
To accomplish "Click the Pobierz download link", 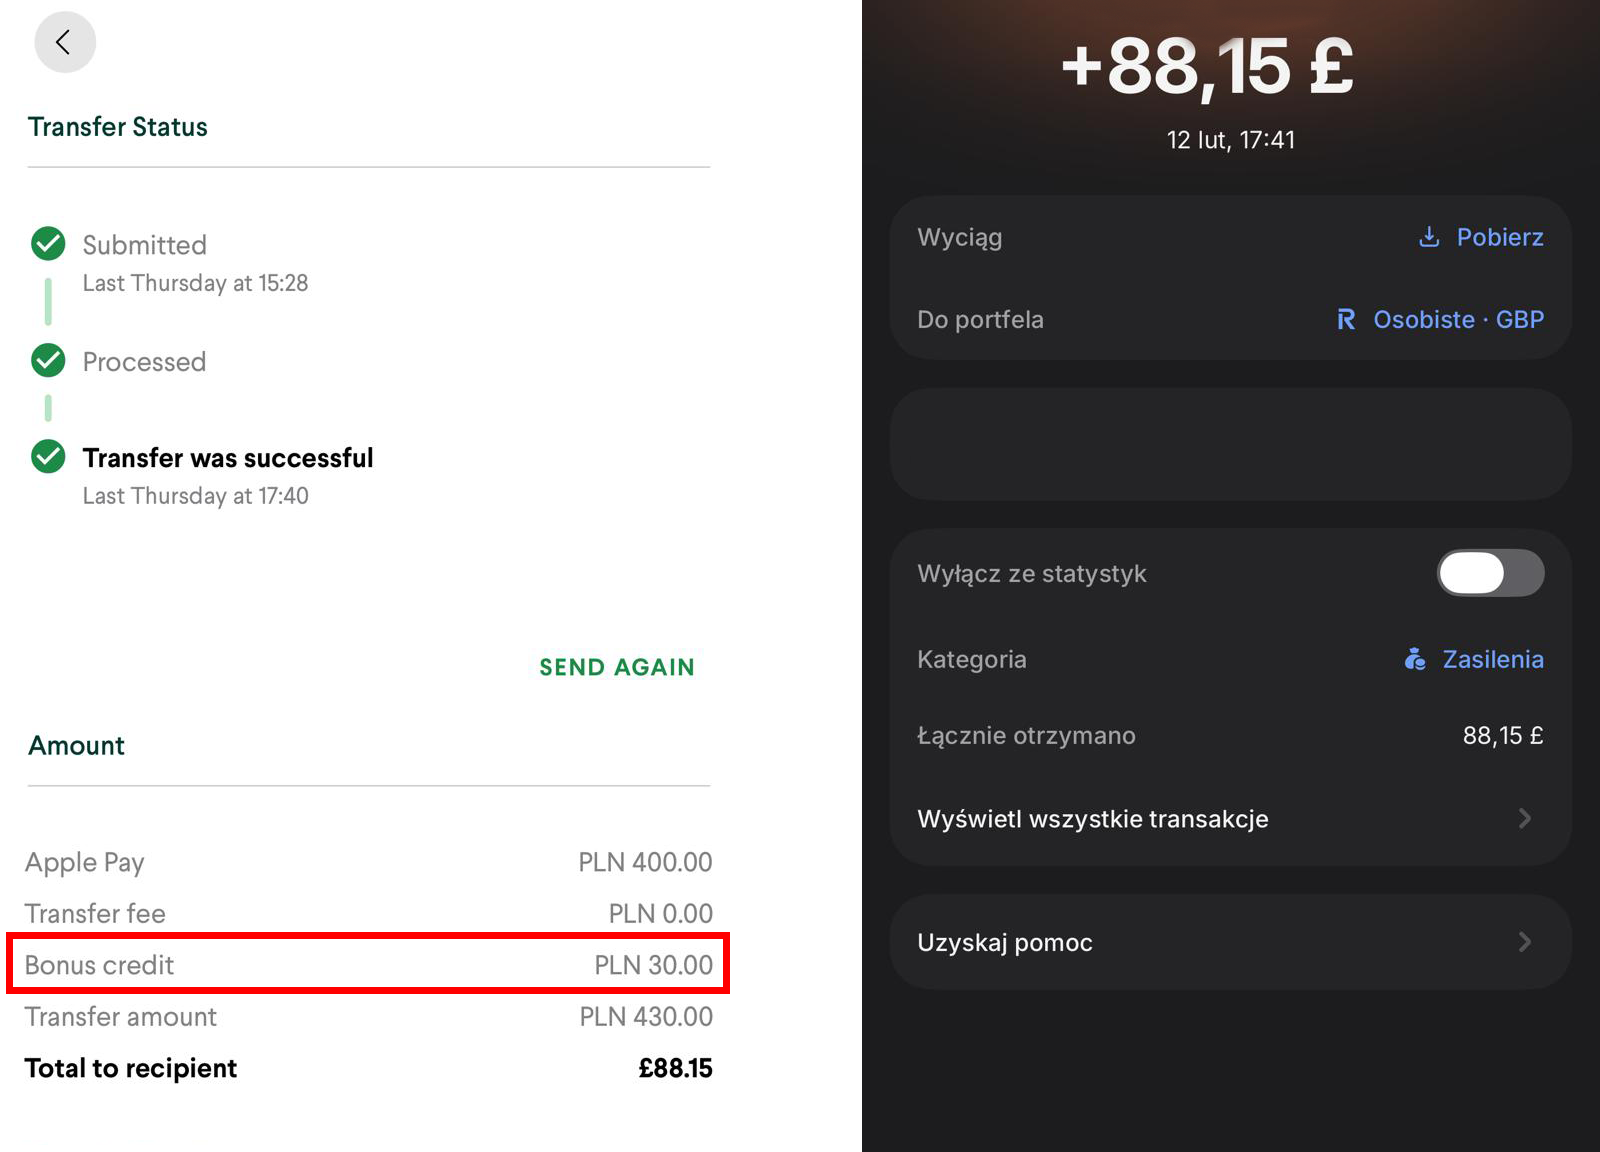I will [1499, 237].
